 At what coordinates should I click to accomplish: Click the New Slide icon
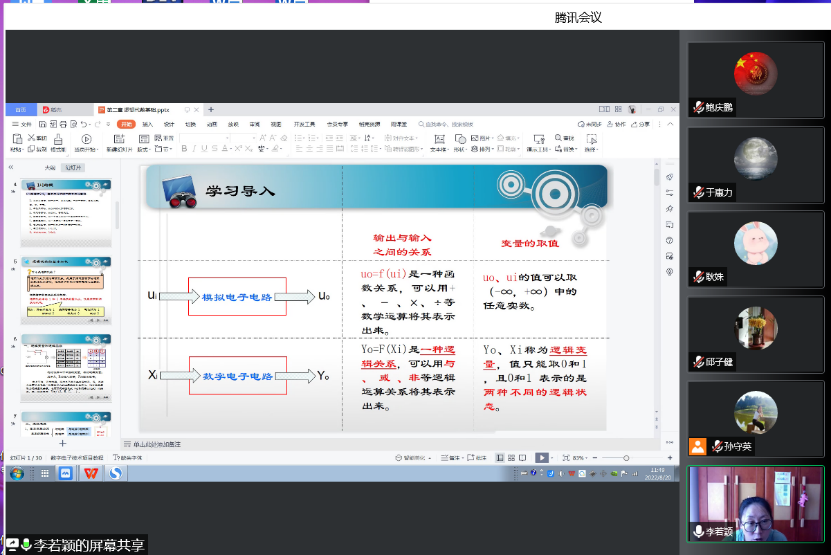(118, 142)
